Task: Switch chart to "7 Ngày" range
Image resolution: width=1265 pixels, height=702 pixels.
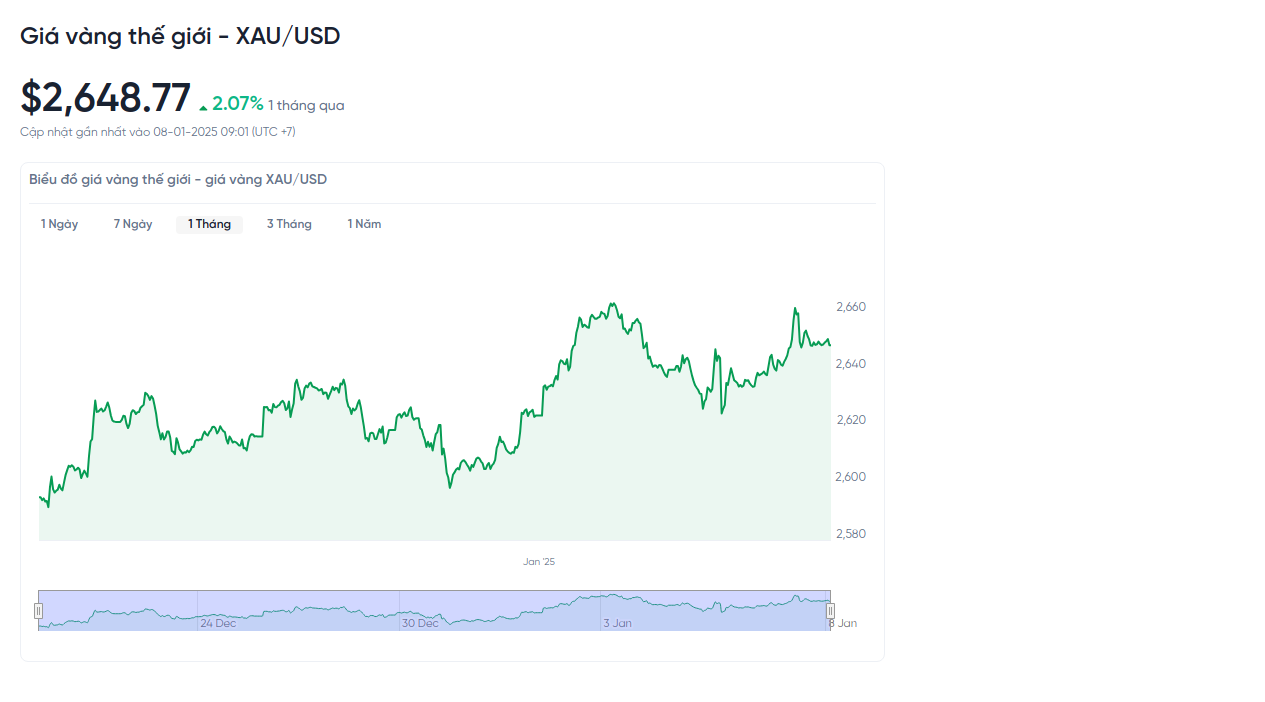Action: tap(133, 224)
